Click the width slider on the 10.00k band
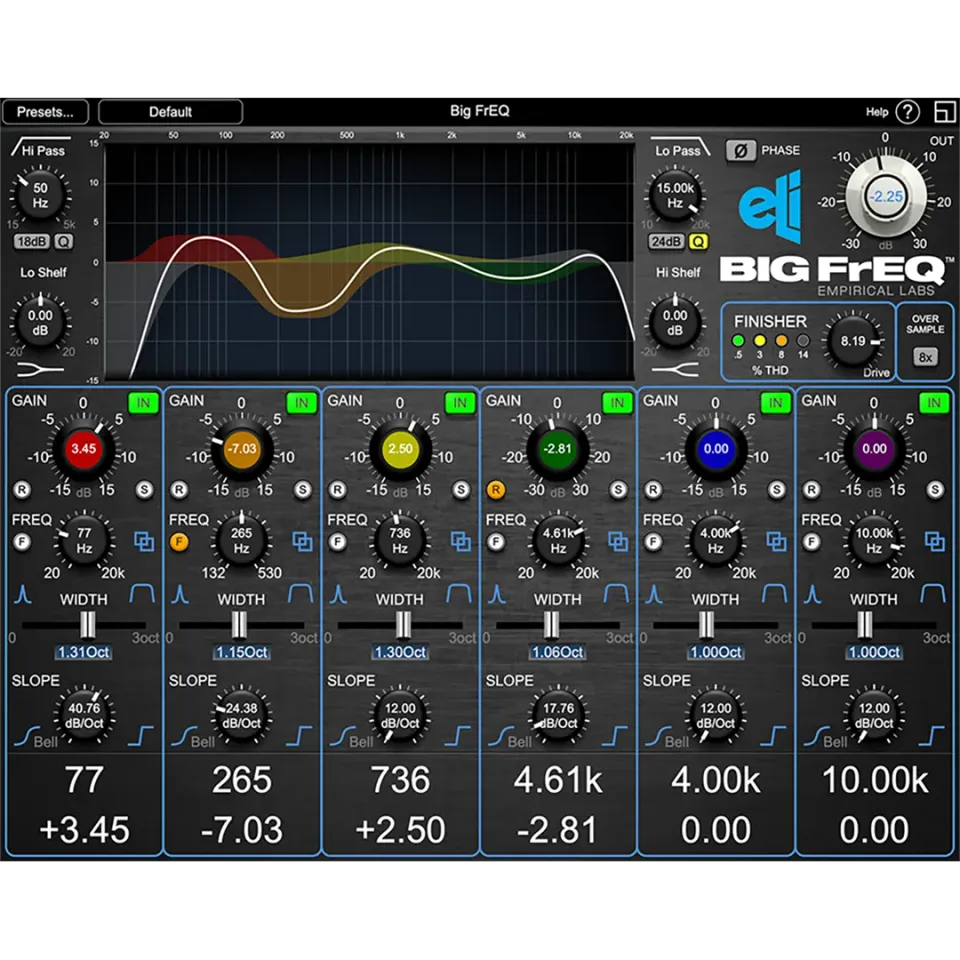Image resolution: width=960 pixels, height=960 pixels. point(864,624)
